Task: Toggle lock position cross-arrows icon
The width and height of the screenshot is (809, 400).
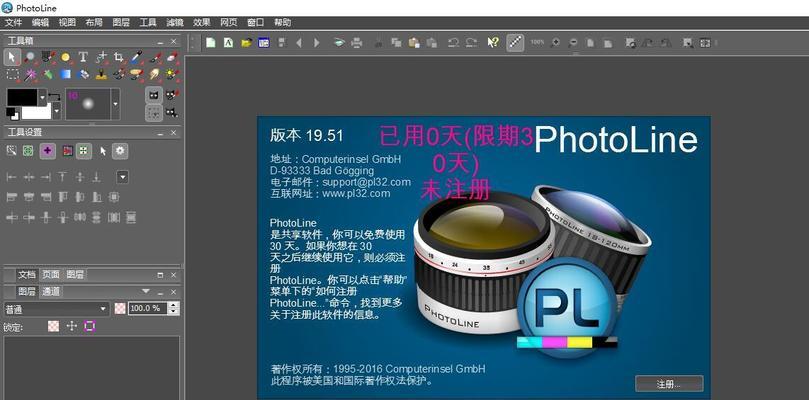Action: 72,326
